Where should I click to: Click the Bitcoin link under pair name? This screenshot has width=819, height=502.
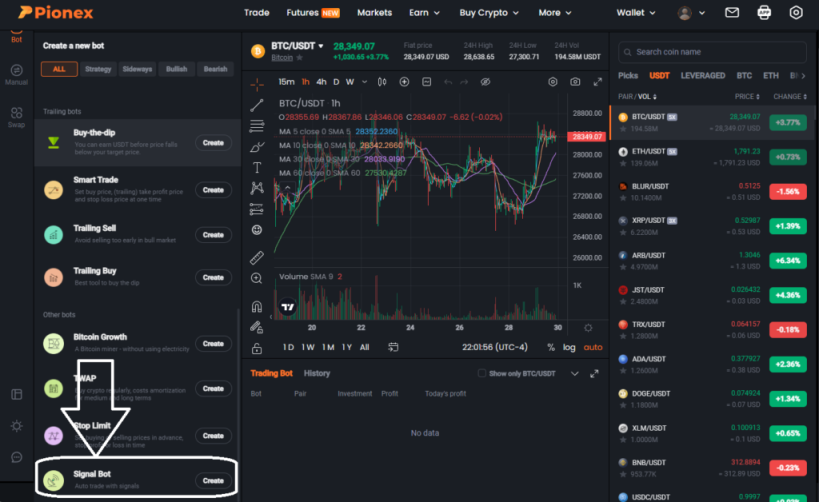click(x=282, y=57)
